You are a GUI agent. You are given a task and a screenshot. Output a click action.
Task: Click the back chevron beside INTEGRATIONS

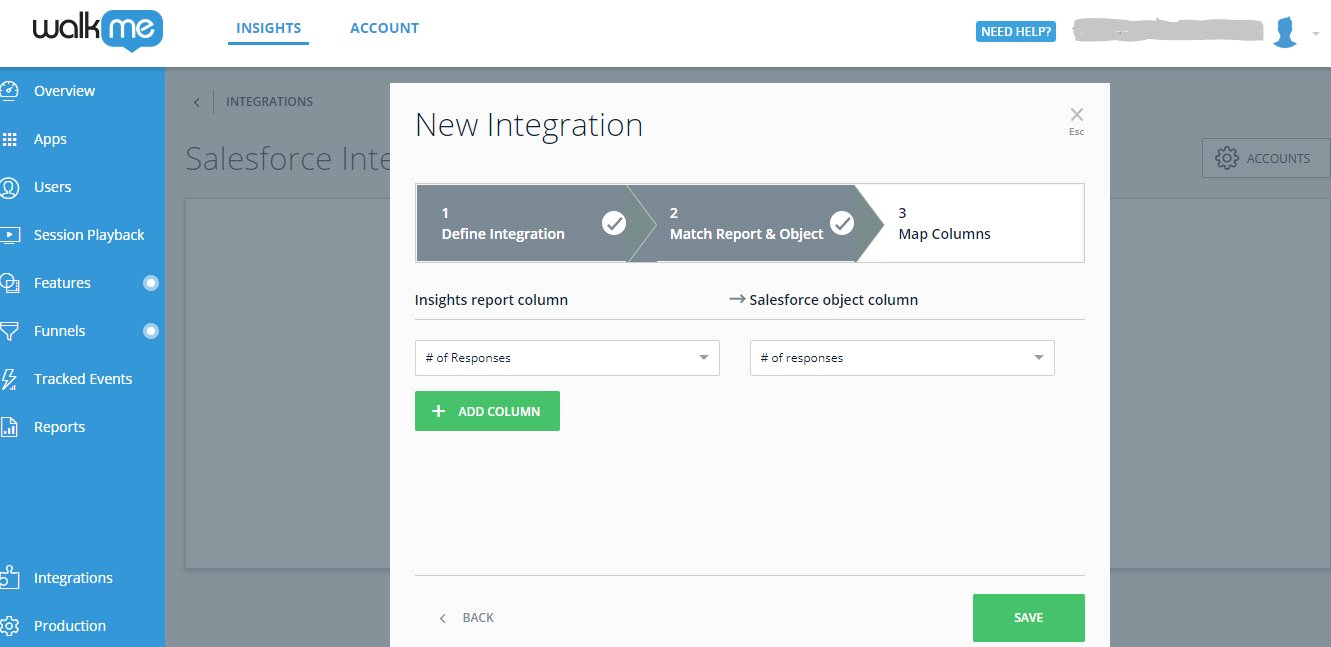click(197, 102)
